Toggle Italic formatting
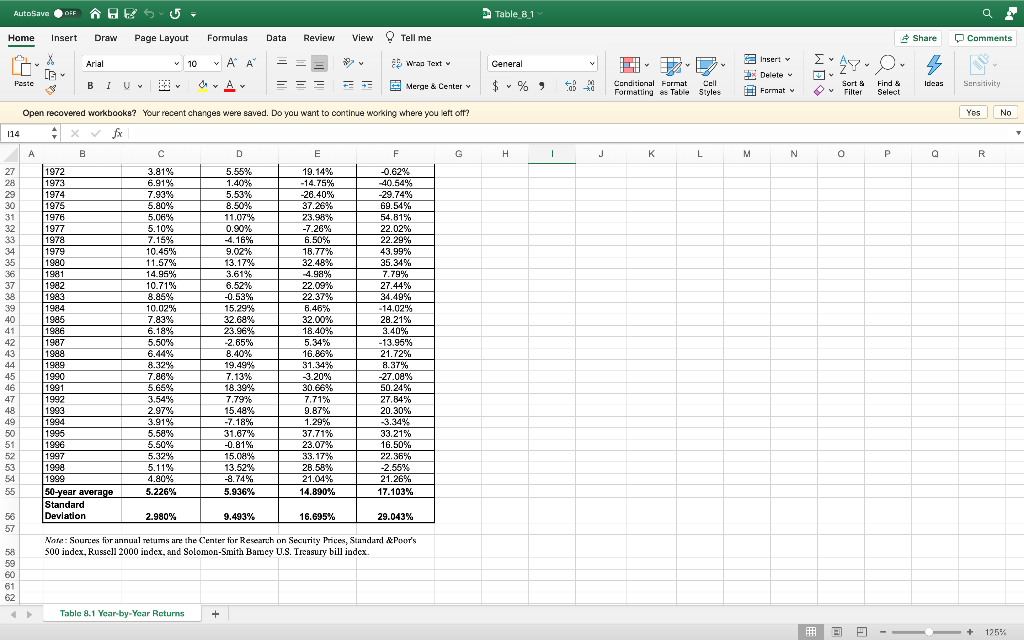This screenshot has width=1024, height=640. pyautogui.click(x=108, y=86)
